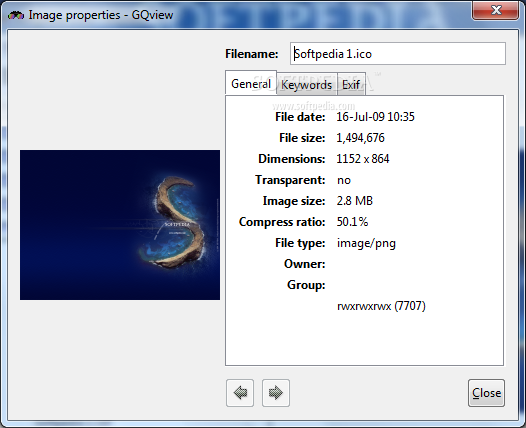Click the Compress ratio label
The height and width of the screenshot is (428, 526).
tap(282, 222)
